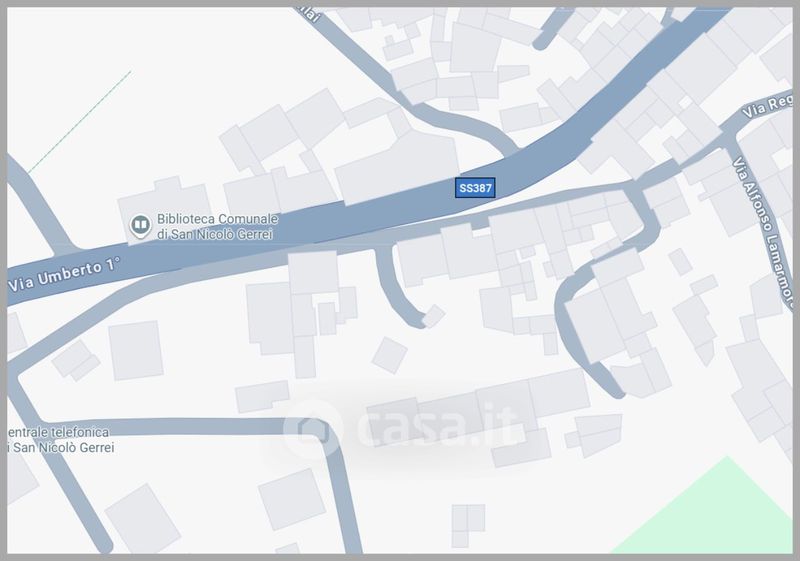Image resolution: width=800 pixels, height=561 pixels.
Task: Click the large square building above Centrale telefonica label
Action: (136, 350)
